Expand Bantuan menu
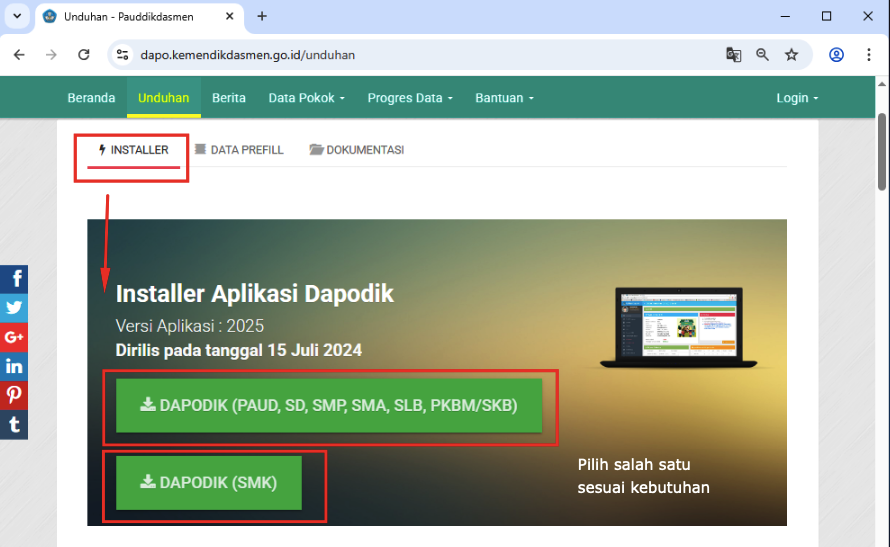The width and height of the screenshot is (890, 547). [x=505, y=98]
